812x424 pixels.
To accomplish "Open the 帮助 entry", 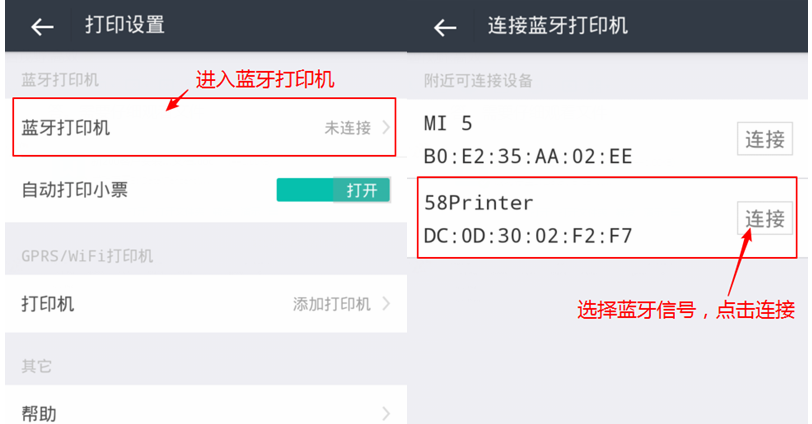I will [x=39, y=413].
